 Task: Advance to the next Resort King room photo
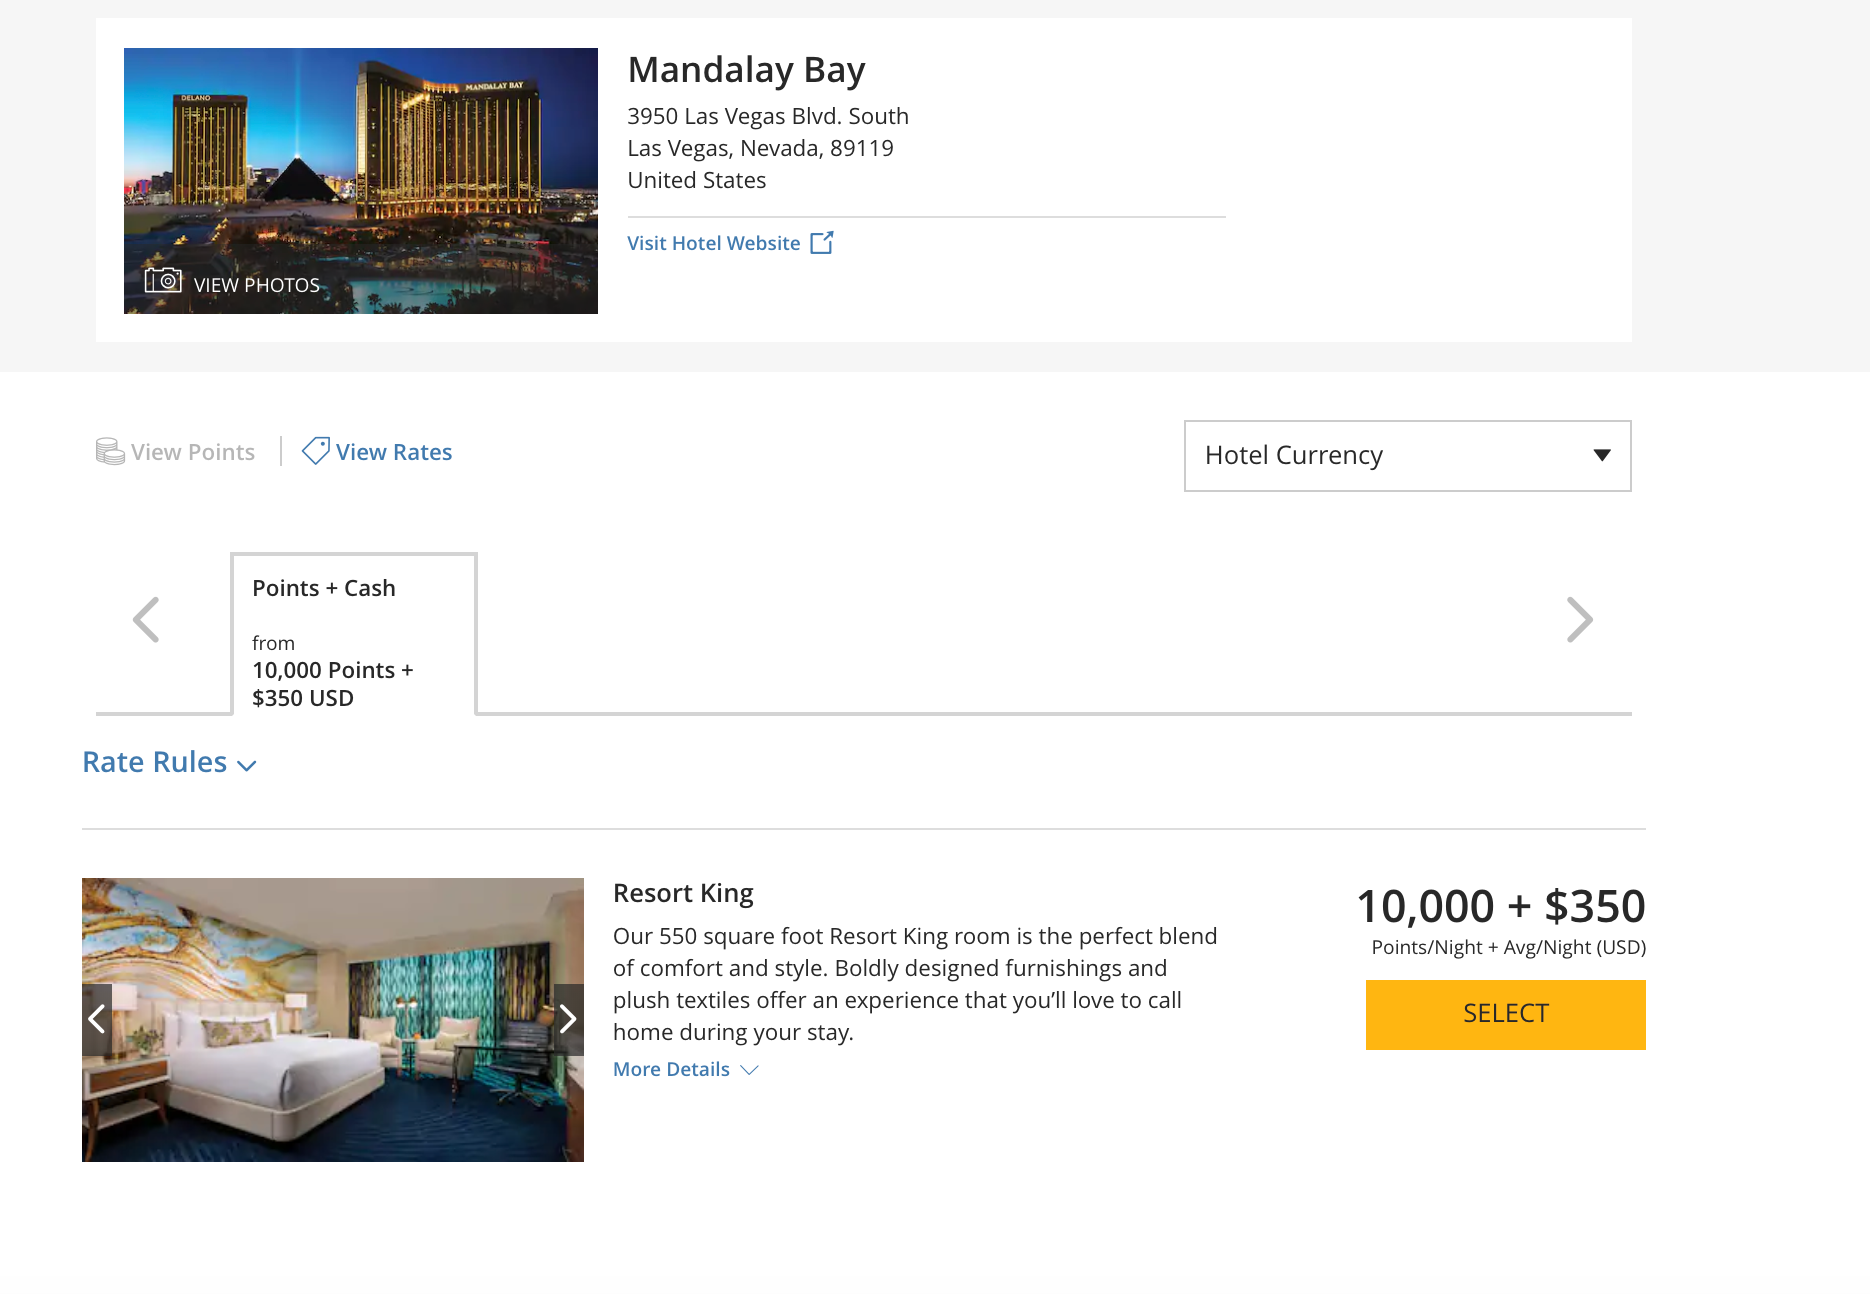click(x=568, y=1019)
